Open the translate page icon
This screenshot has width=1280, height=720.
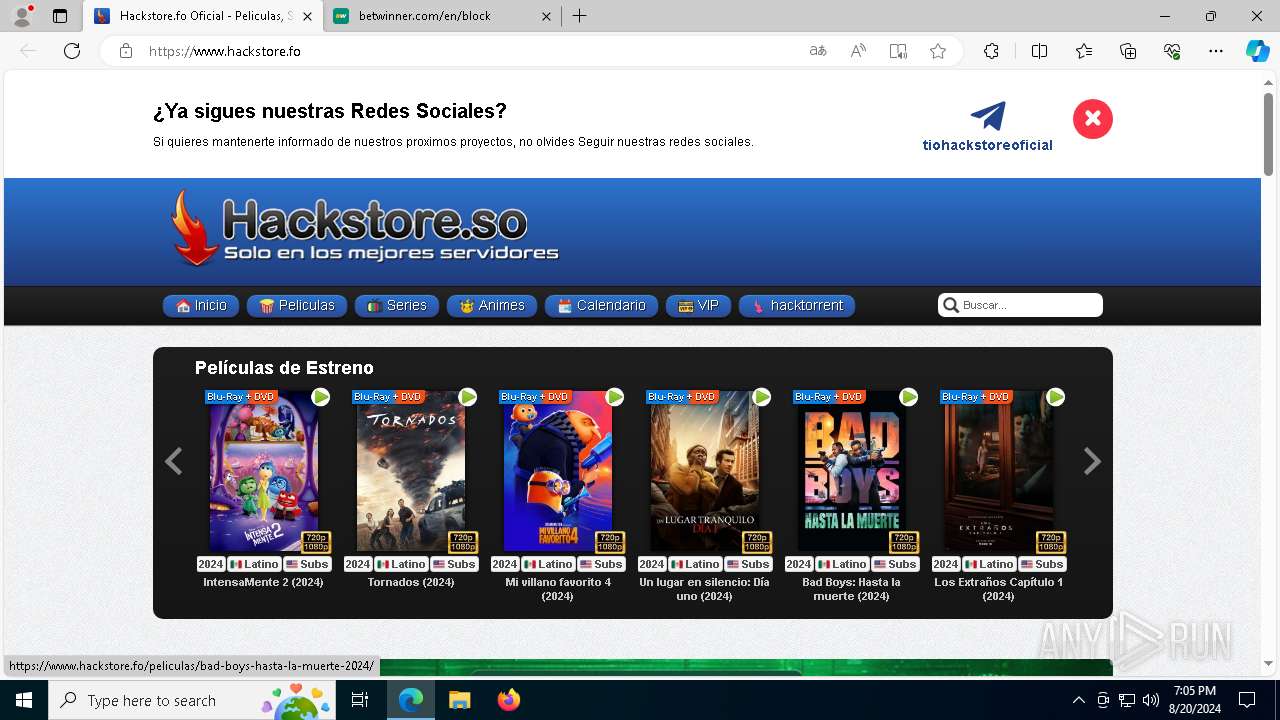pos(818,51)
